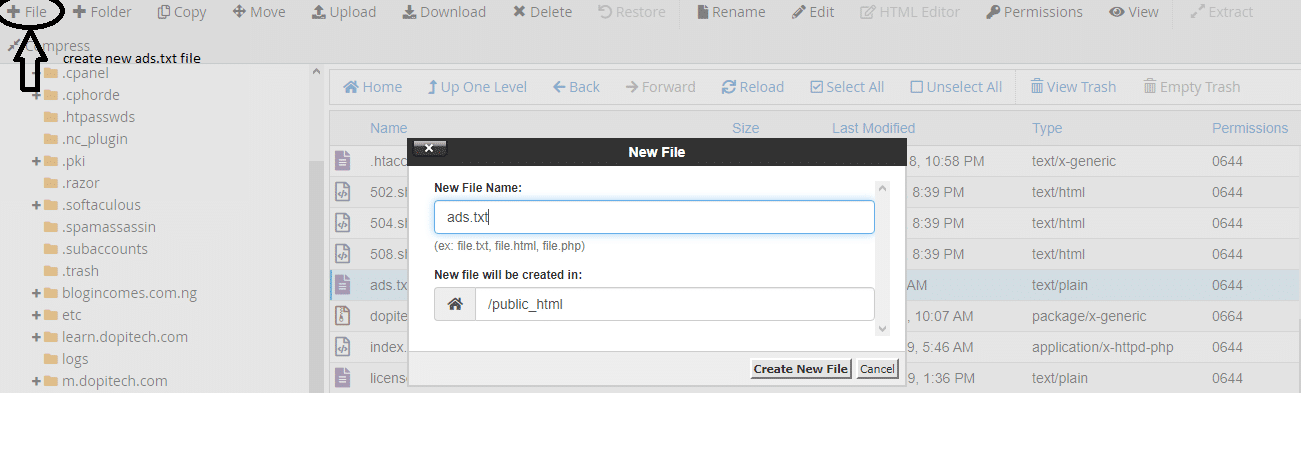1301x460 pixels.
Task: Expand the .pki folder
Action: pos(36,161)
